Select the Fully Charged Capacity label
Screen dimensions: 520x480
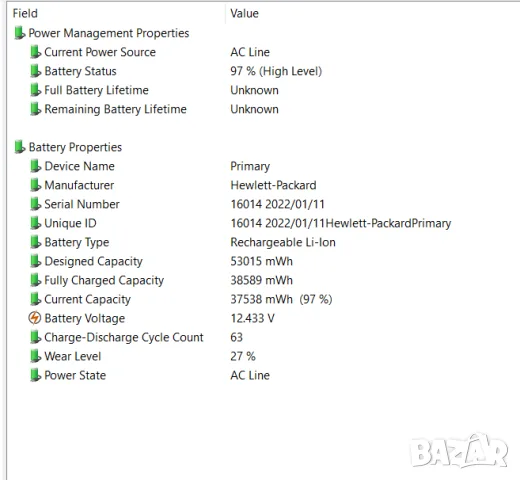pos(104,280)
